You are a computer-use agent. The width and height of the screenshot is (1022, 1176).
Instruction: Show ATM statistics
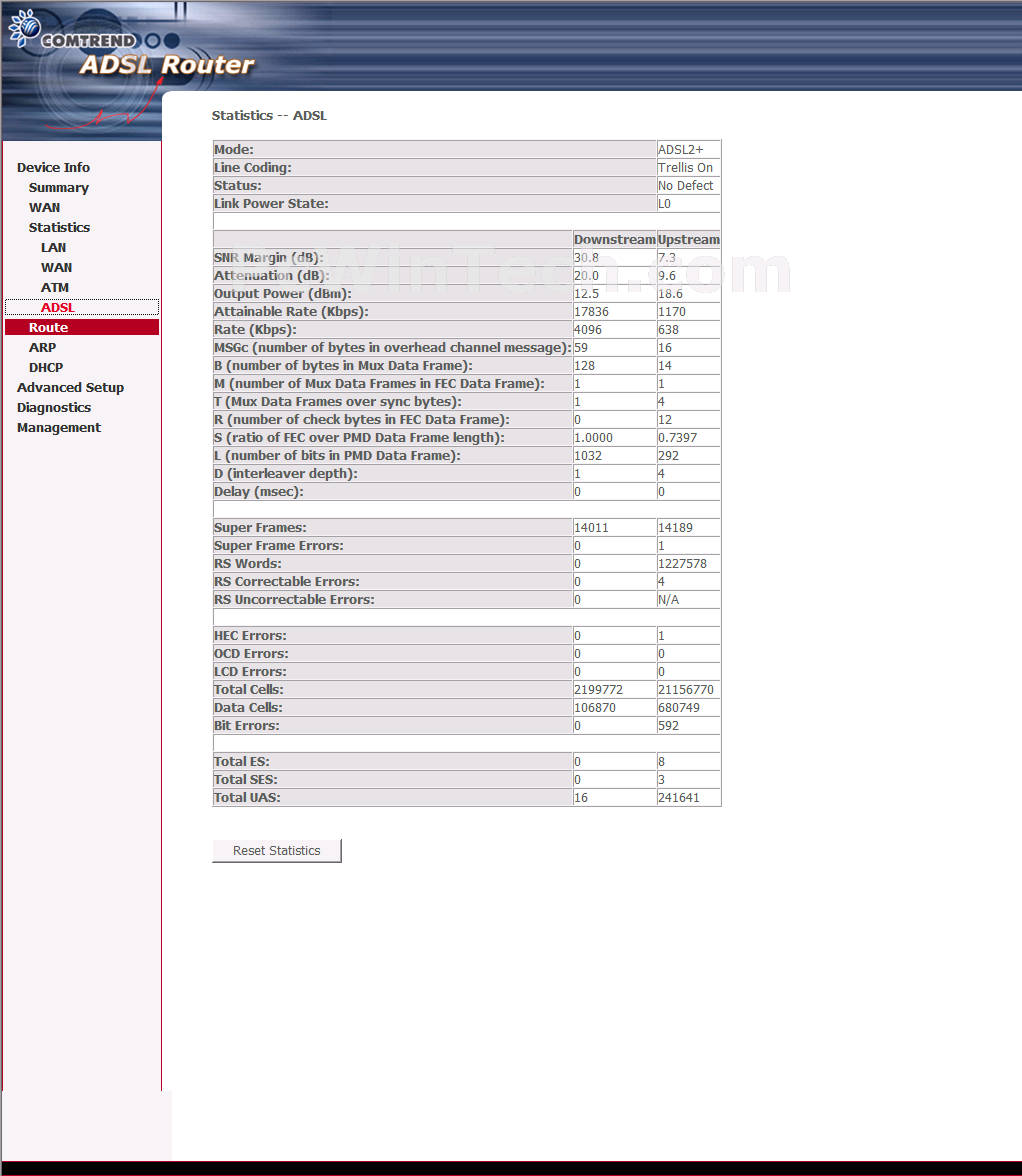click(55, 287)
